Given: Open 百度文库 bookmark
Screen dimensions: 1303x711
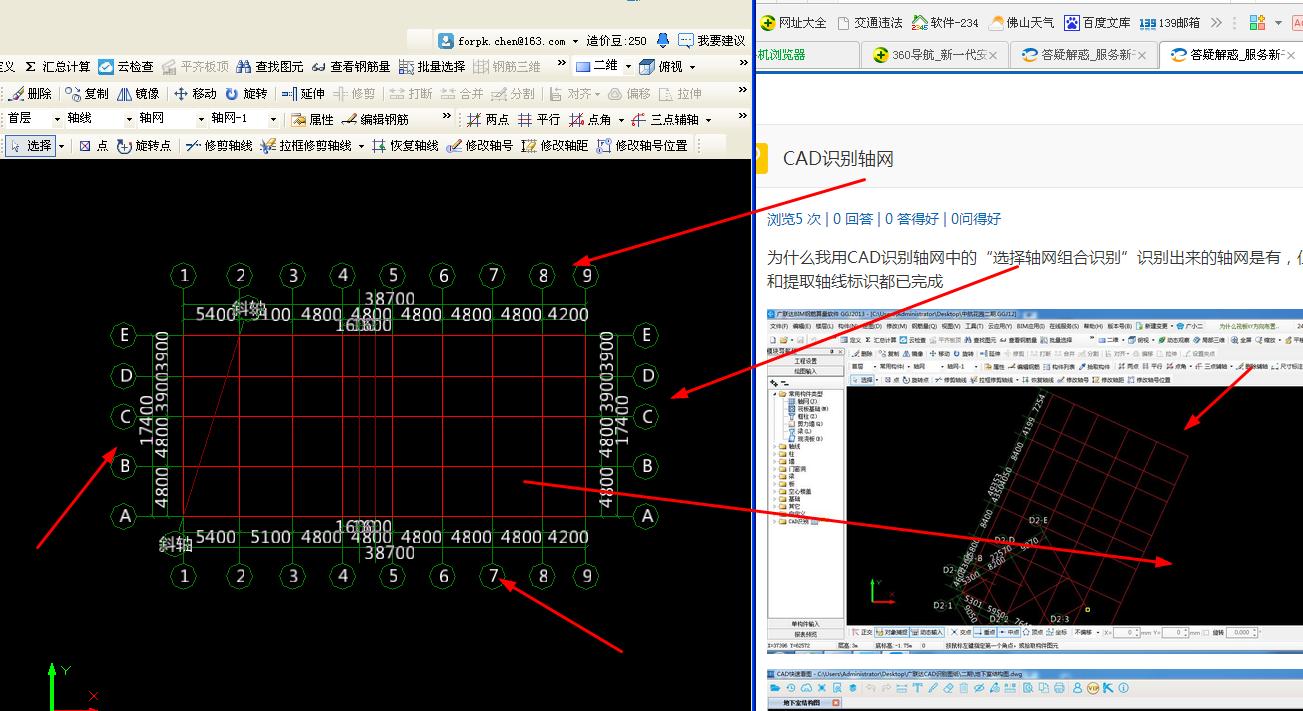Looking at the screenshot, I should coord(1097,22).
